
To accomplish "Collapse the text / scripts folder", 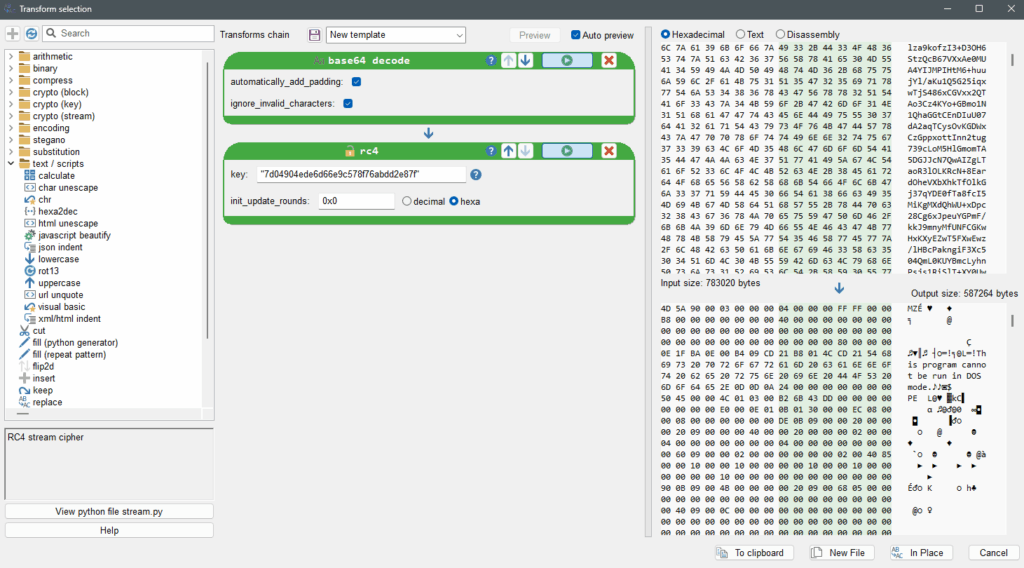I will pos(11,164).
